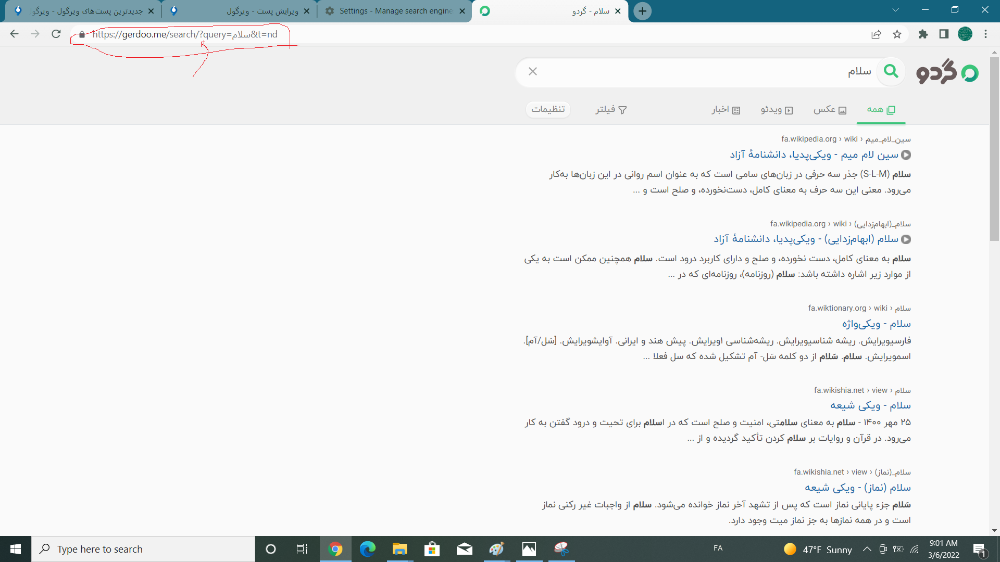Open سین لام میم - ویکی‌پدیا result

click(814, 154)
